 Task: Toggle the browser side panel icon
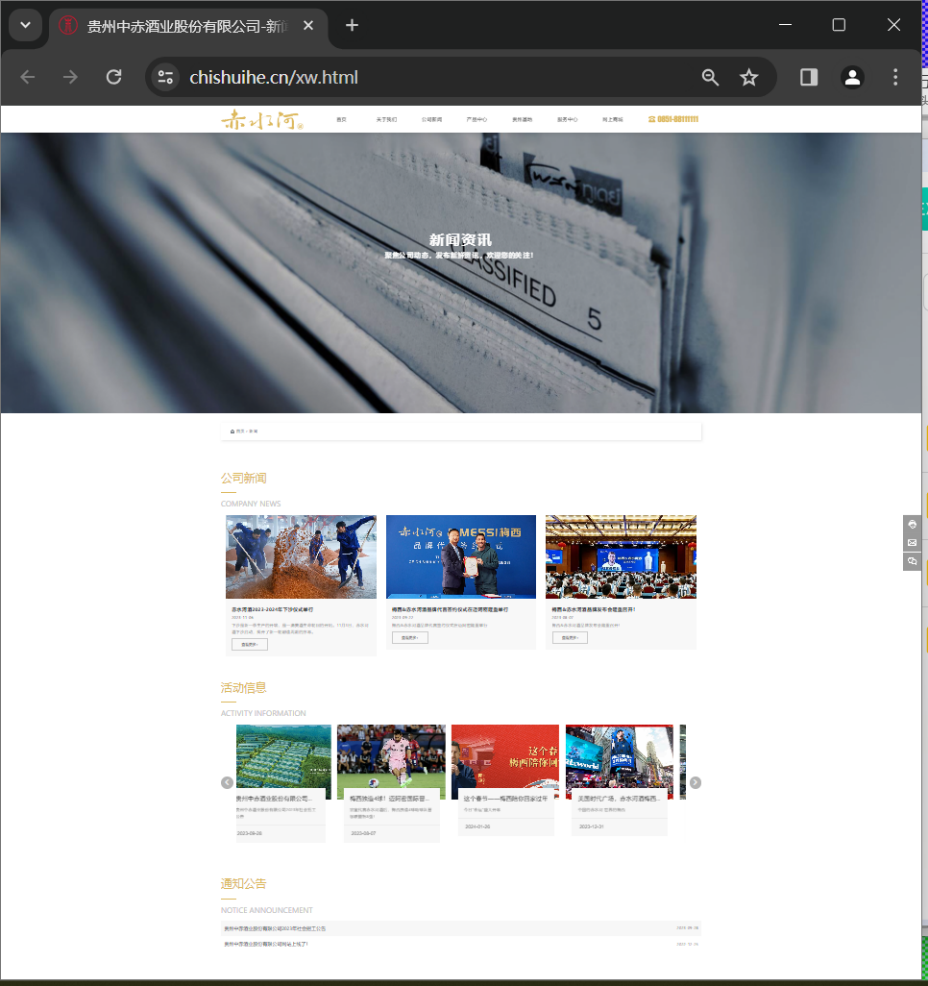point(809,77)
